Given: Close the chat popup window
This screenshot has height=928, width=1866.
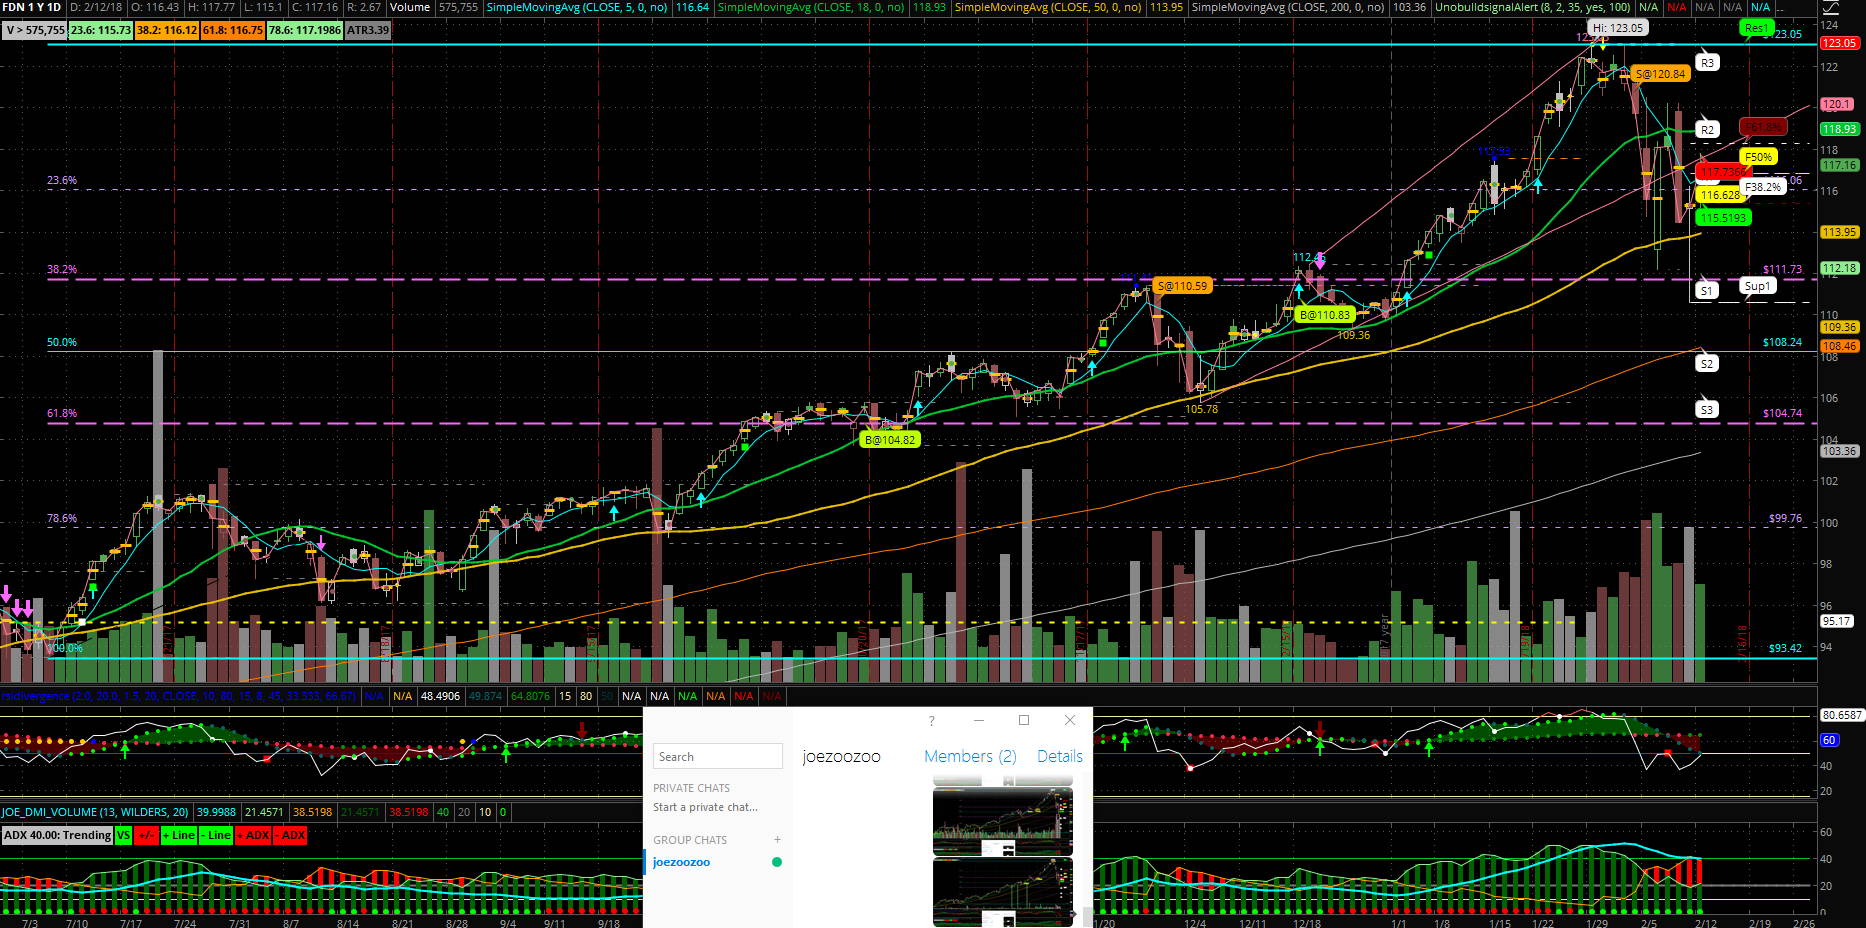Looking at the screenshot, I should pyautogui.click(x=1070, y=720).
